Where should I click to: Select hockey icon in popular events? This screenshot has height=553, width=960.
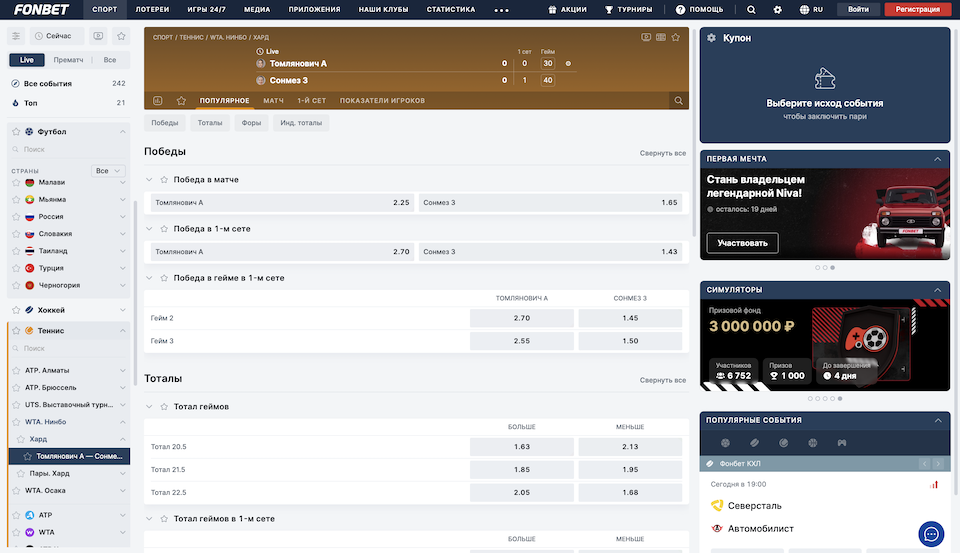click(754, 443)
